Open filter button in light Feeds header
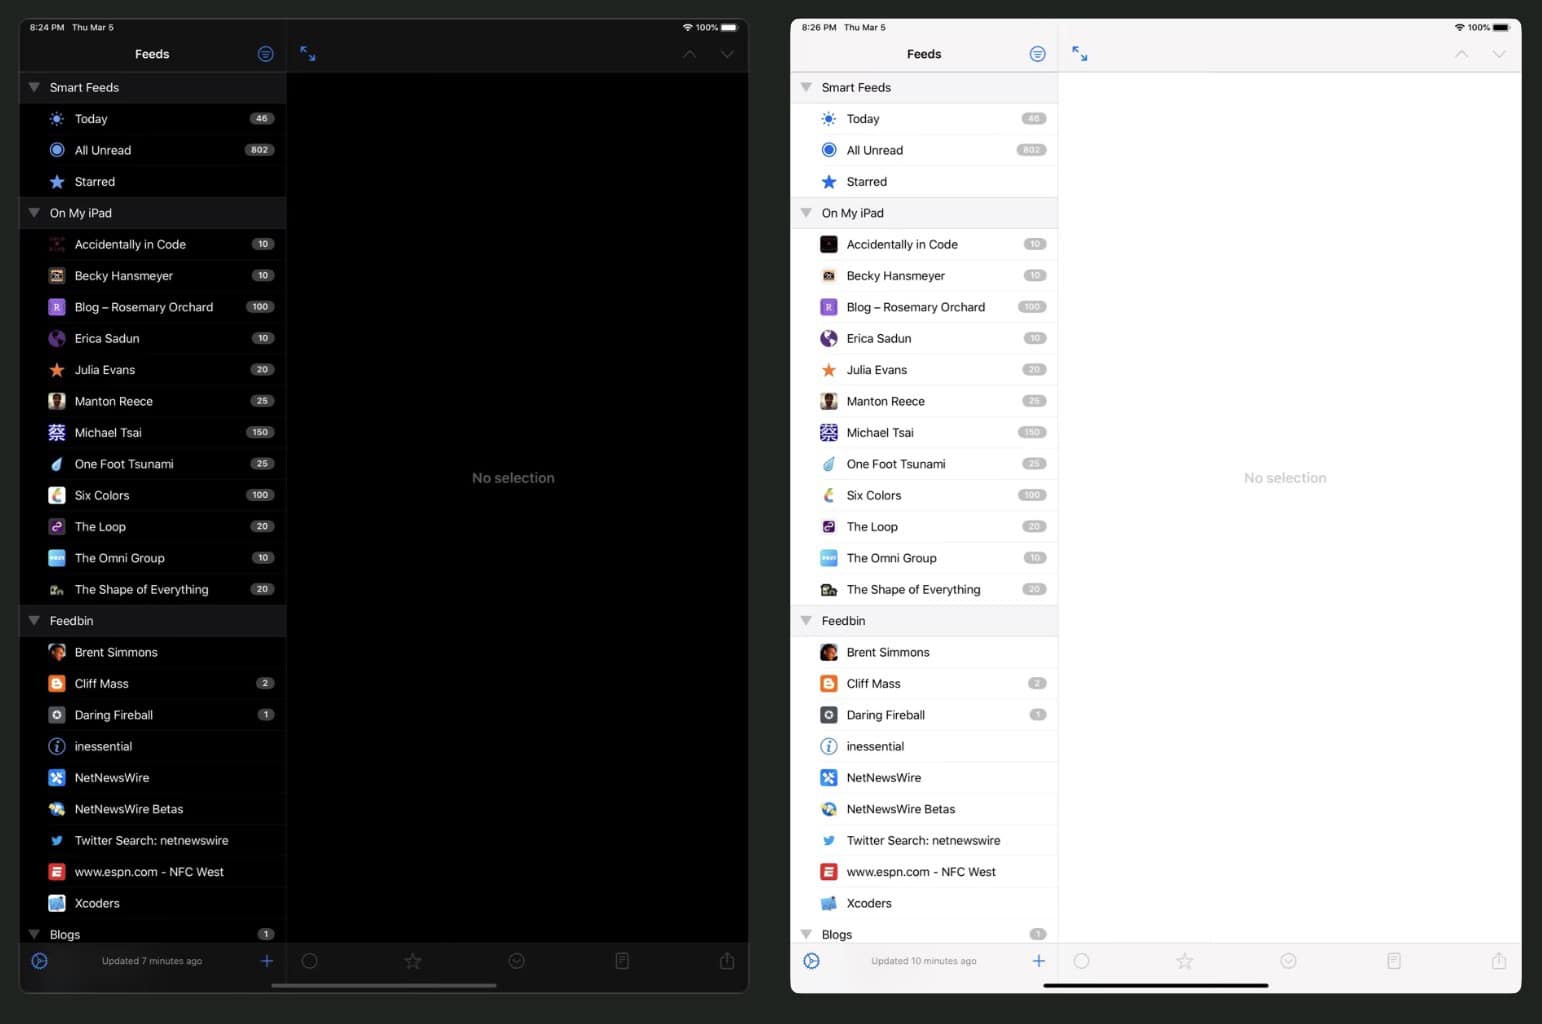Screen dimensions: 1542x1024 [x=1037, y=54]
